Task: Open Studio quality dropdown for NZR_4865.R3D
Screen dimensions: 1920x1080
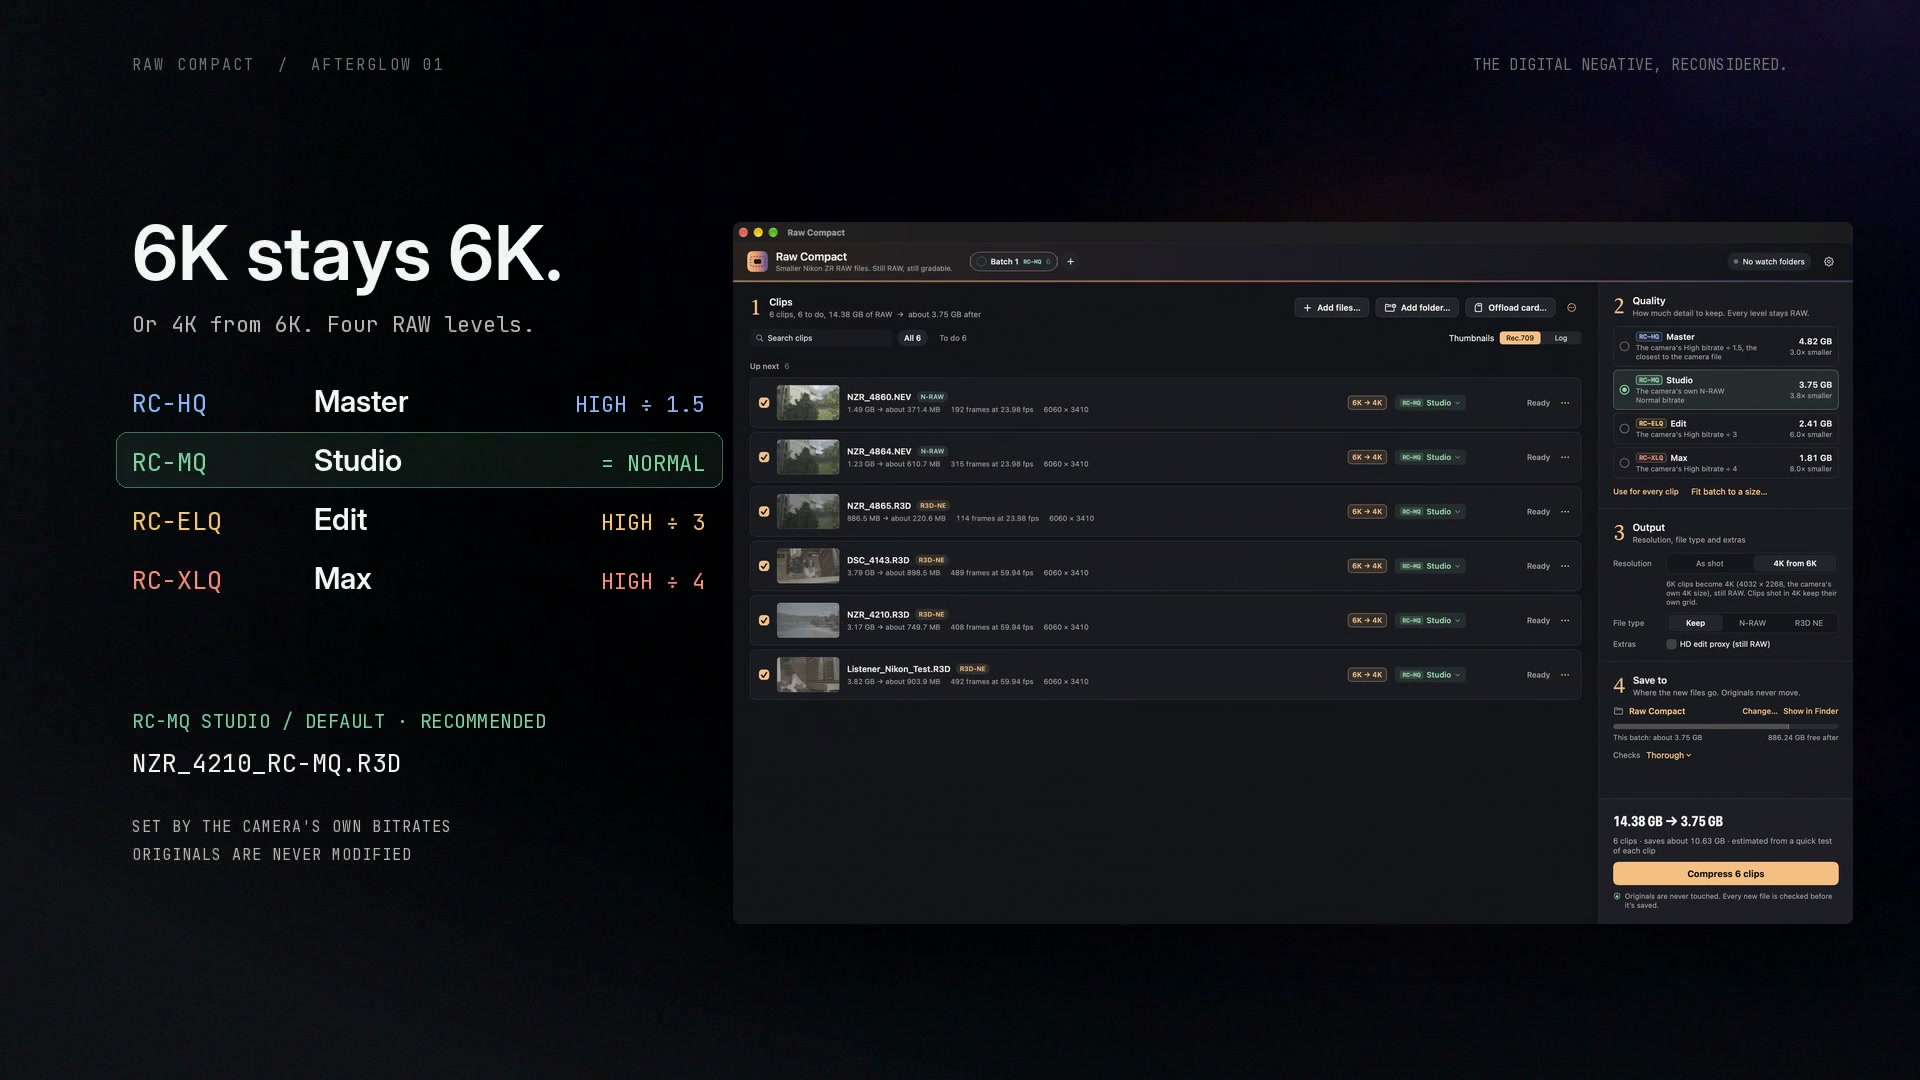Action: pos(1431,512)
